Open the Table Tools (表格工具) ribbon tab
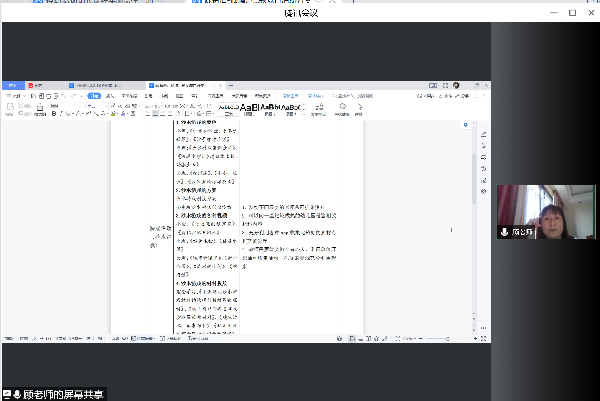This screenshot has width=600, height=401. pos(290,96)
